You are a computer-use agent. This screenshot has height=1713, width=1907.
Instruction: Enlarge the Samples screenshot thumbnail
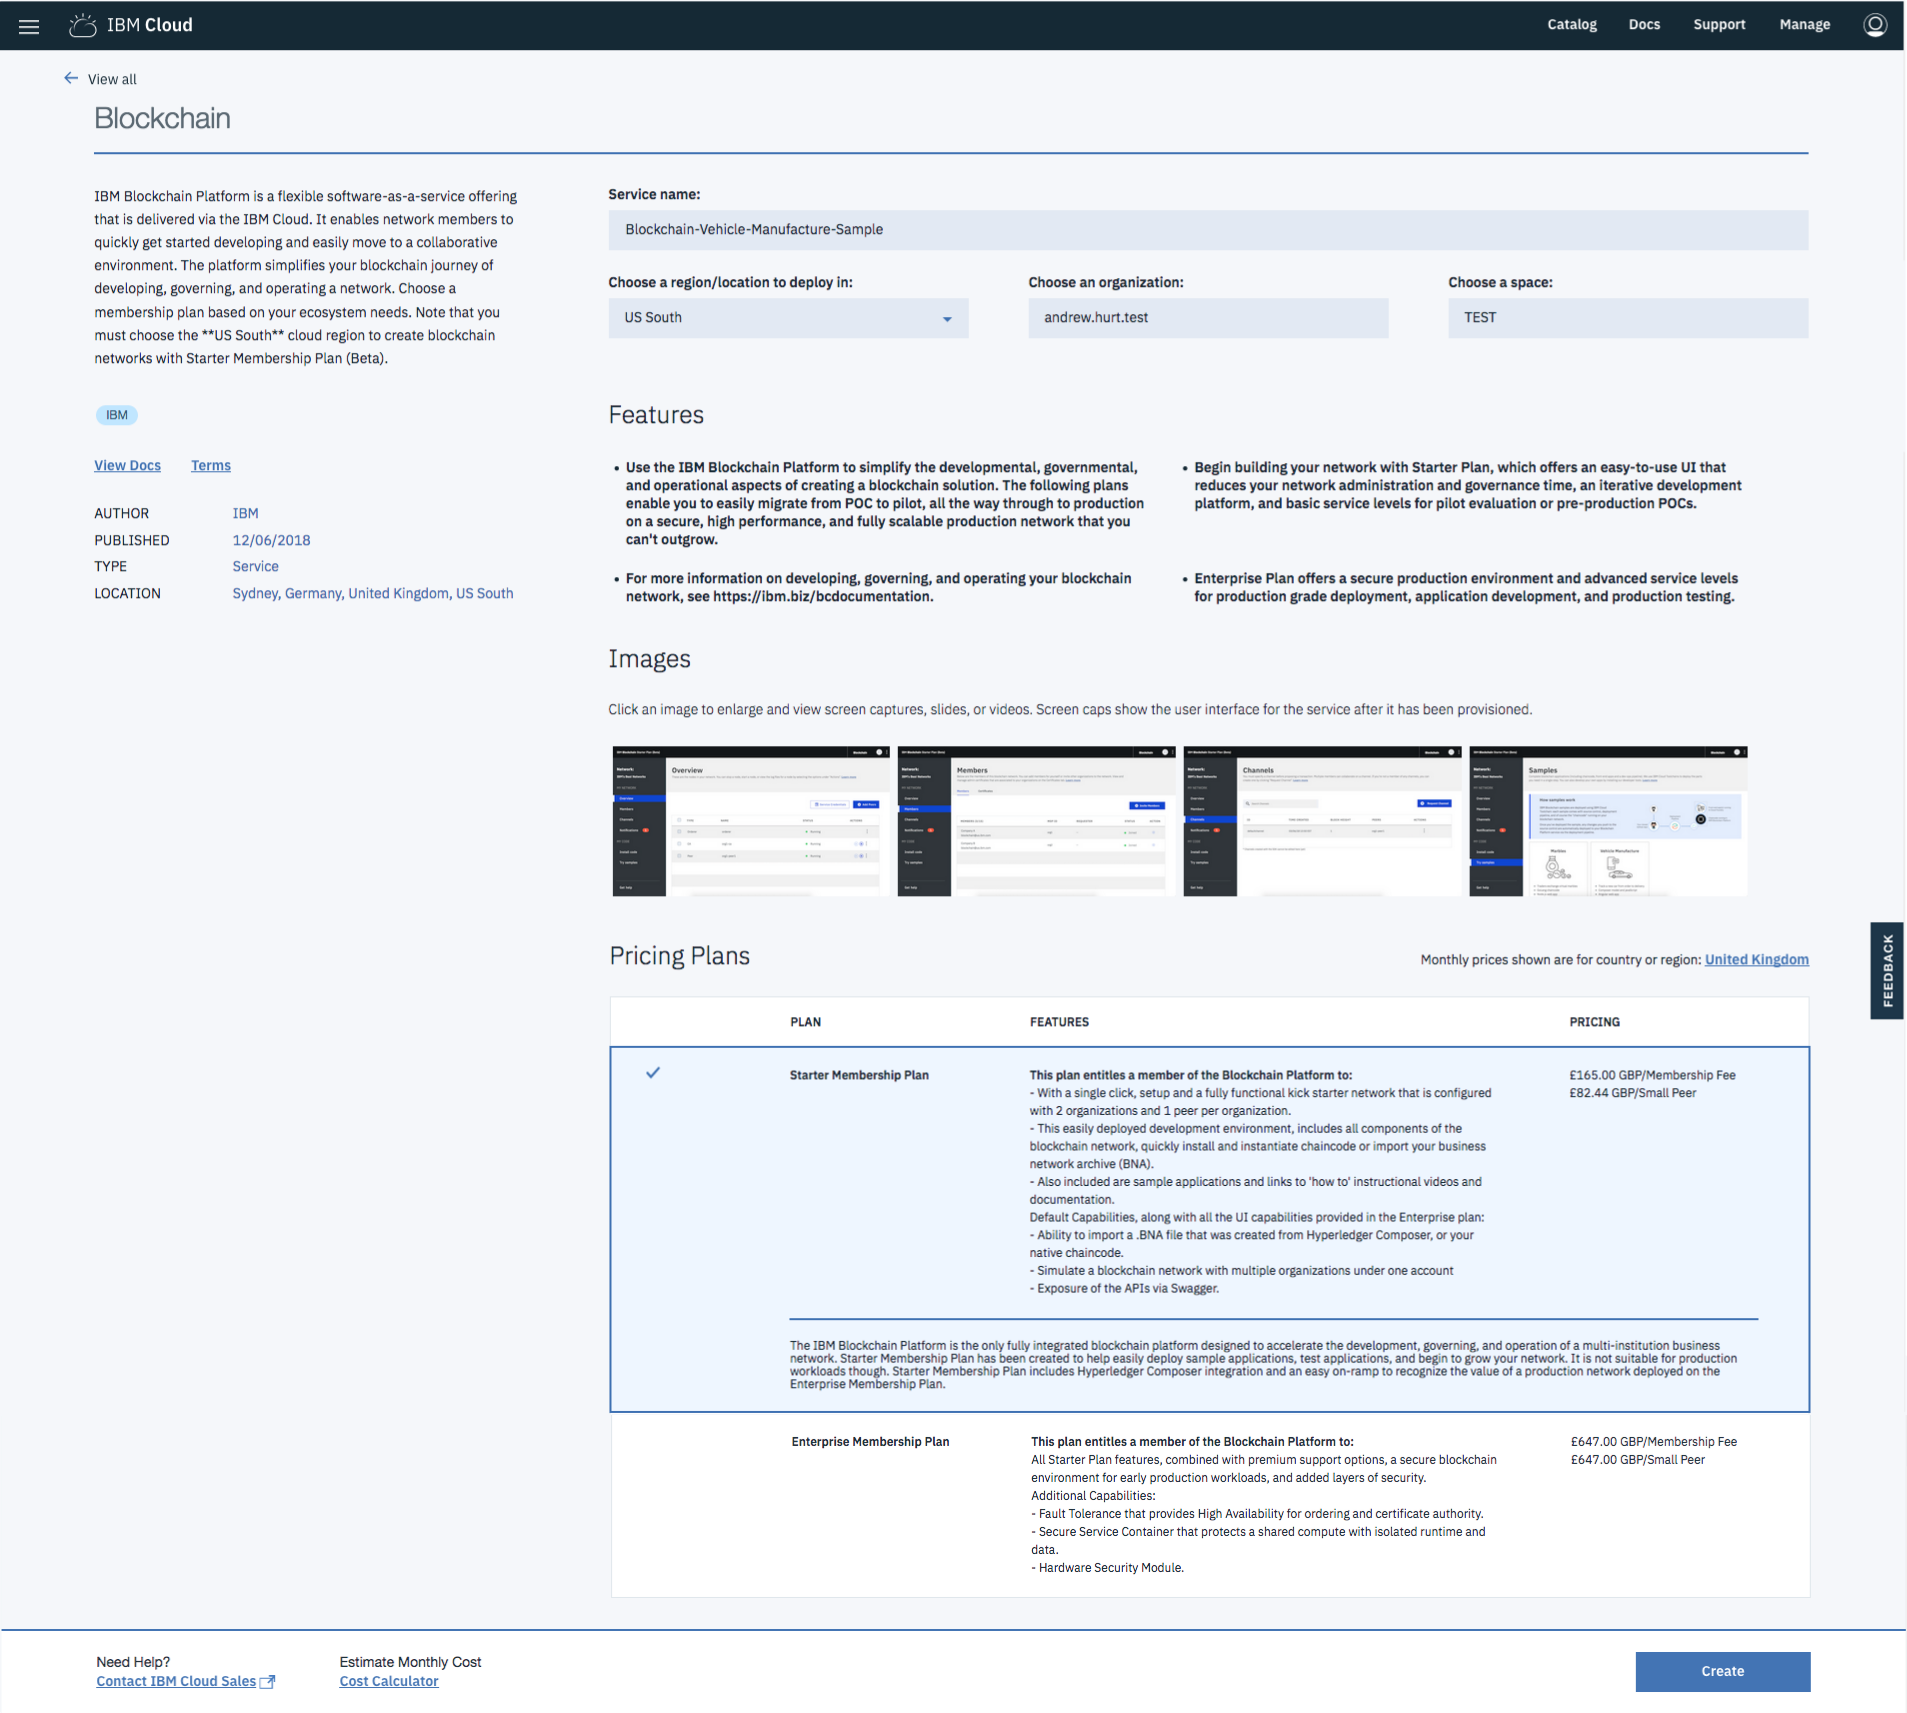[x=1608, y=821]
